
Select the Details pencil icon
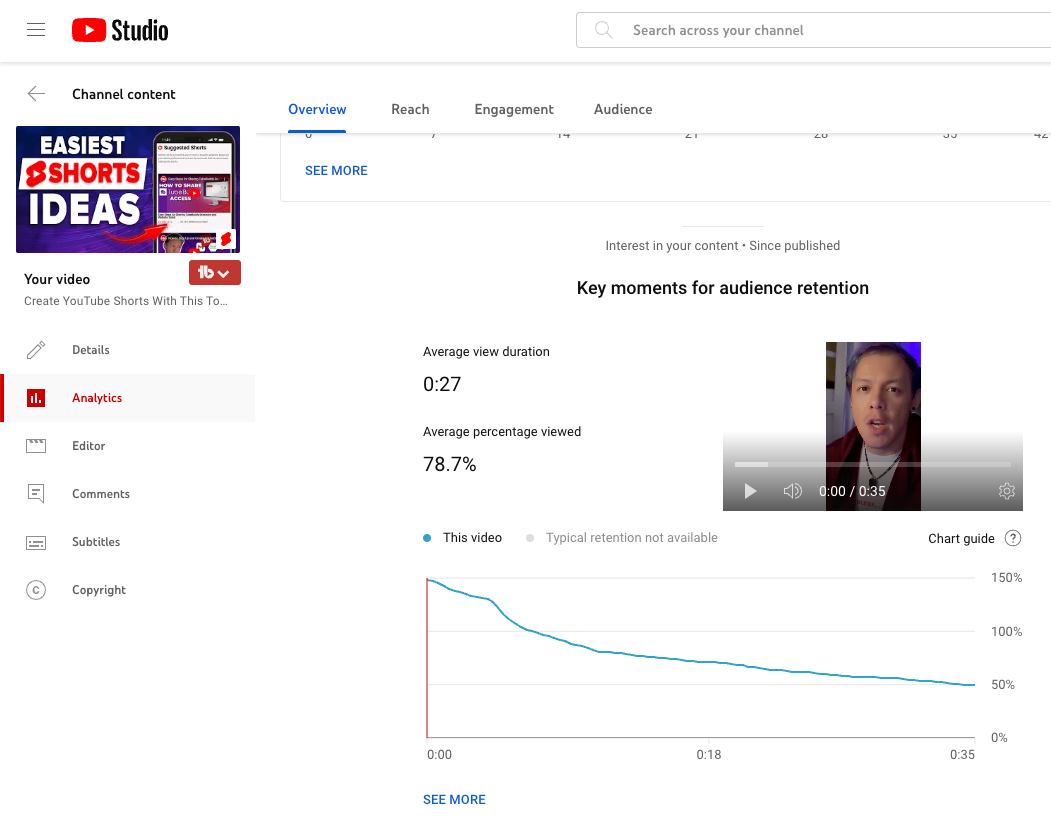pos(36,349)
